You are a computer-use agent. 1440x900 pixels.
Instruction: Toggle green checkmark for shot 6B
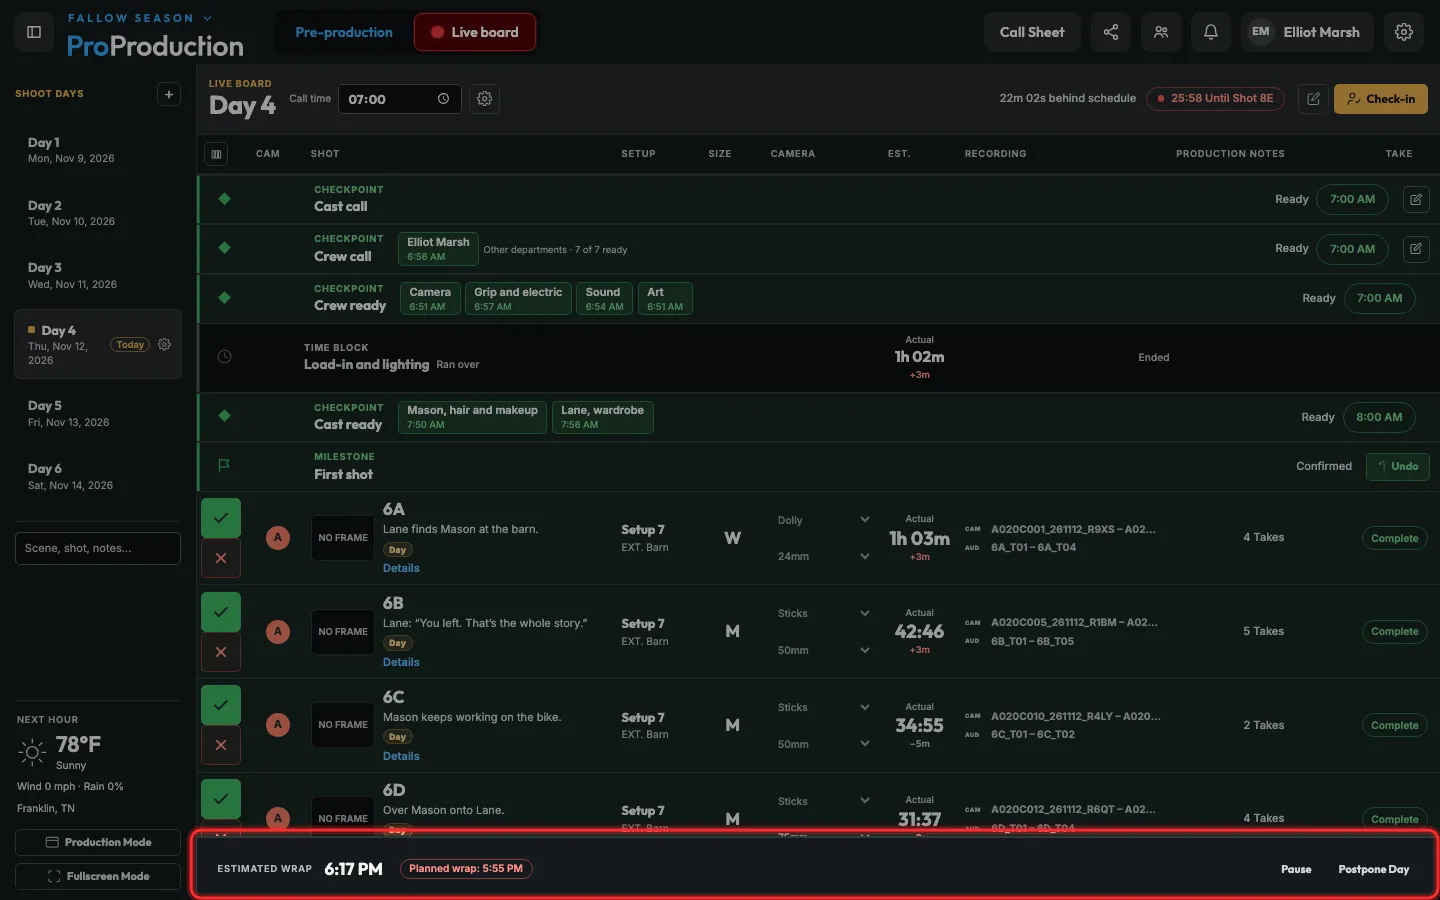point(221,612)
